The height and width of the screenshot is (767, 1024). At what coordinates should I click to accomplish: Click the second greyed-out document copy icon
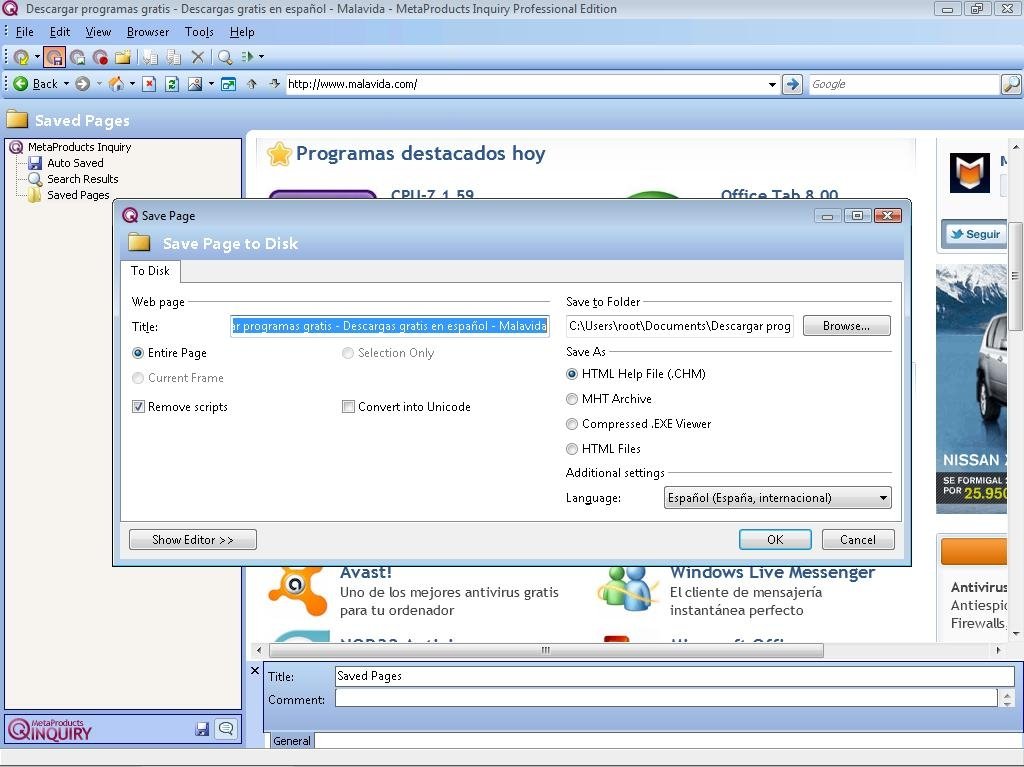[x=174, y=57]
